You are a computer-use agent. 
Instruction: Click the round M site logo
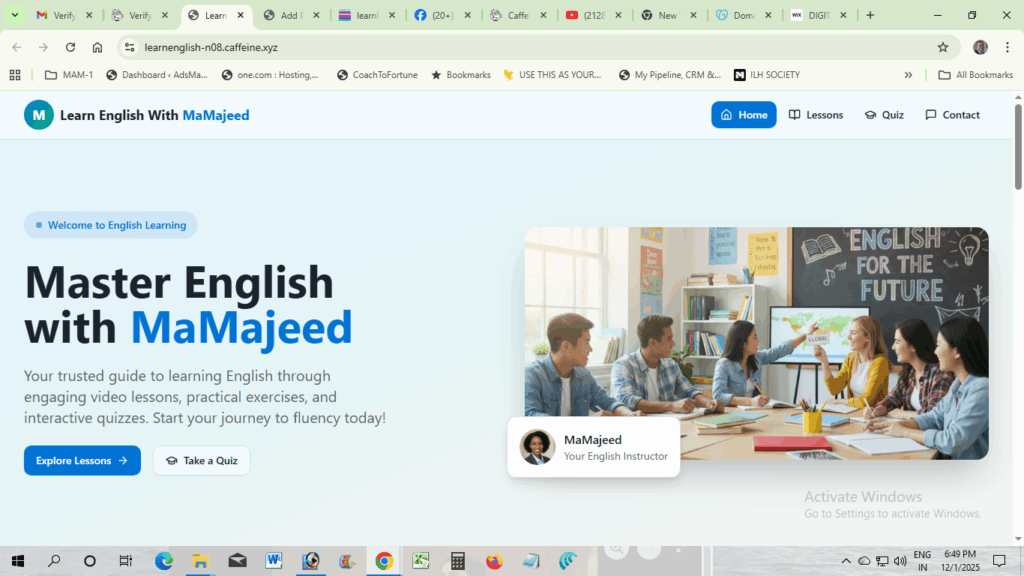(x=39, y=115)
